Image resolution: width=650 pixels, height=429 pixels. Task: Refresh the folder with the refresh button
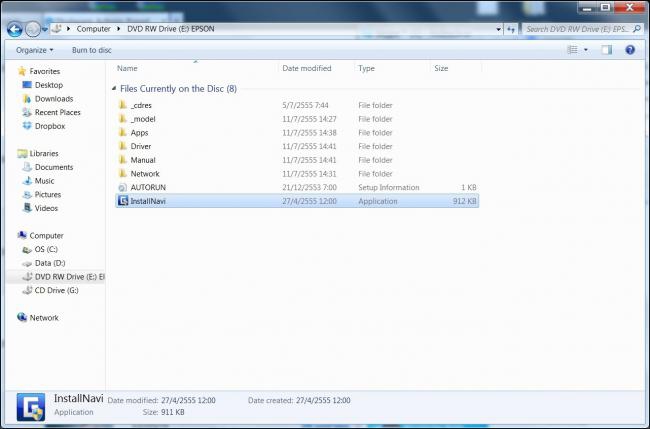click(511, 29)
